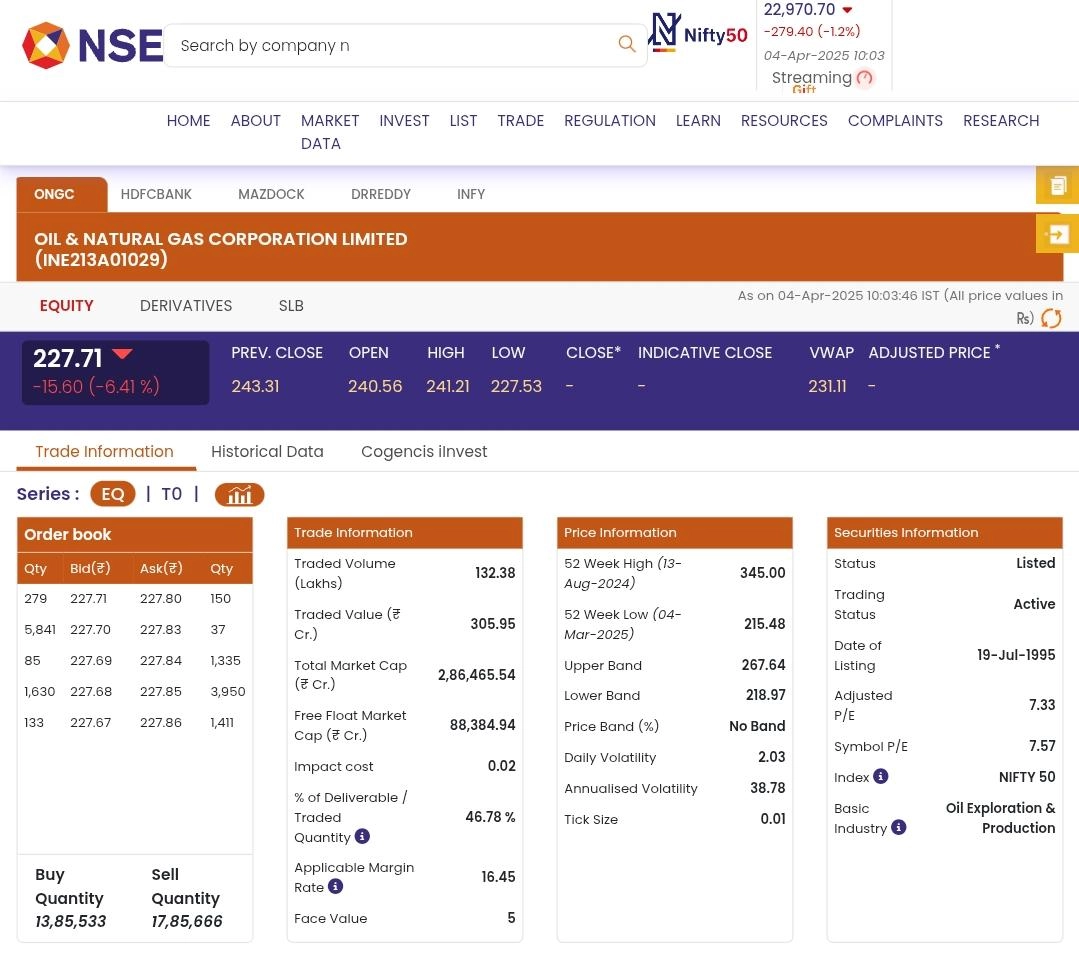Click info icon next to Index

click(880, 776)
